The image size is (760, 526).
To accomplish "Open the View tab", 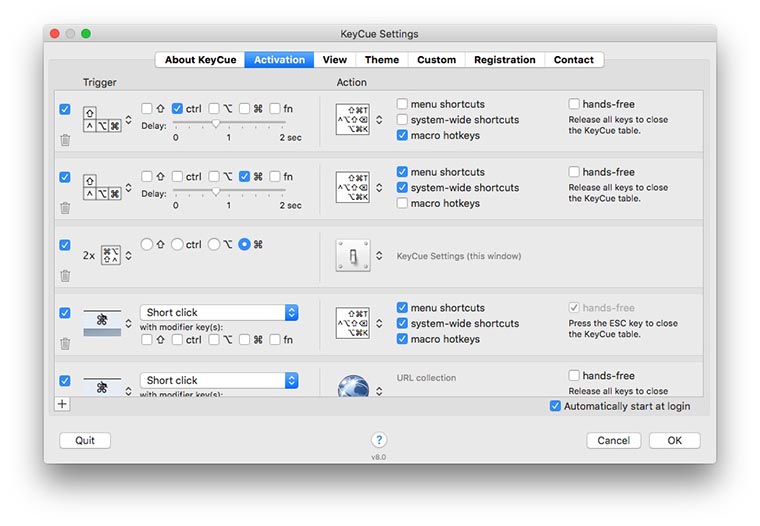I will pyautogui.click(x=334, y=60).
